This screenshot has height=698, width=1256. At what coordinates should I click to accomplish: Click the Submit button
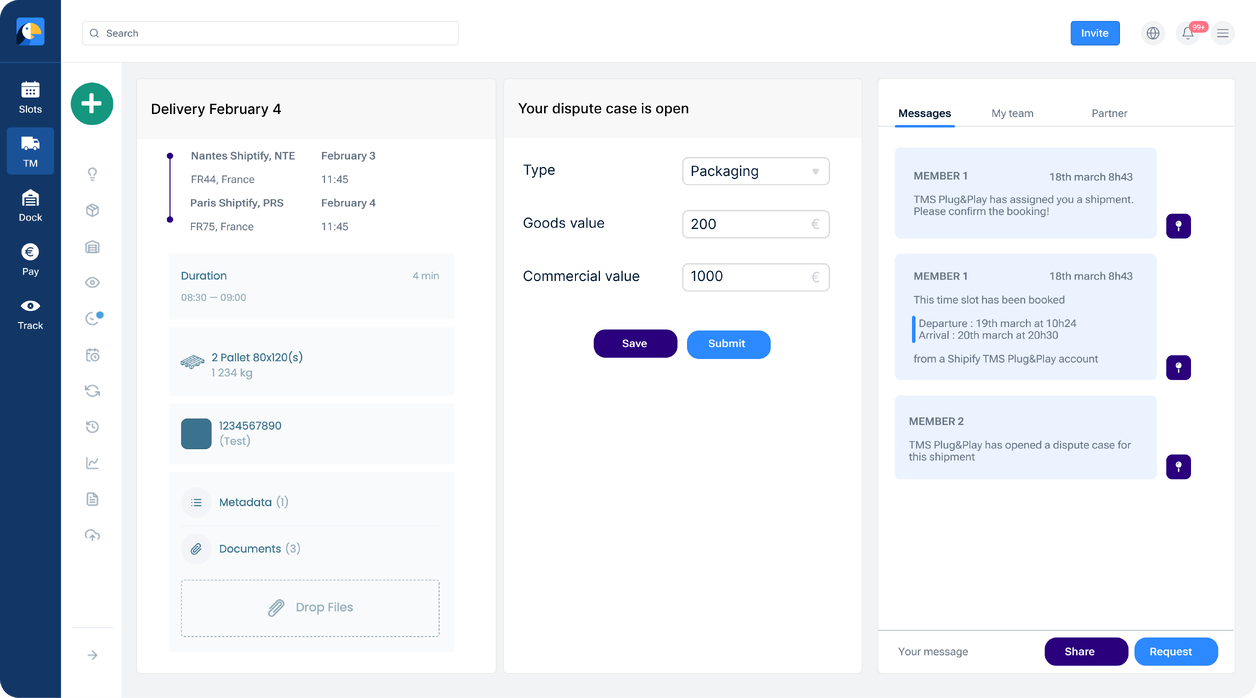coord(728,344)
